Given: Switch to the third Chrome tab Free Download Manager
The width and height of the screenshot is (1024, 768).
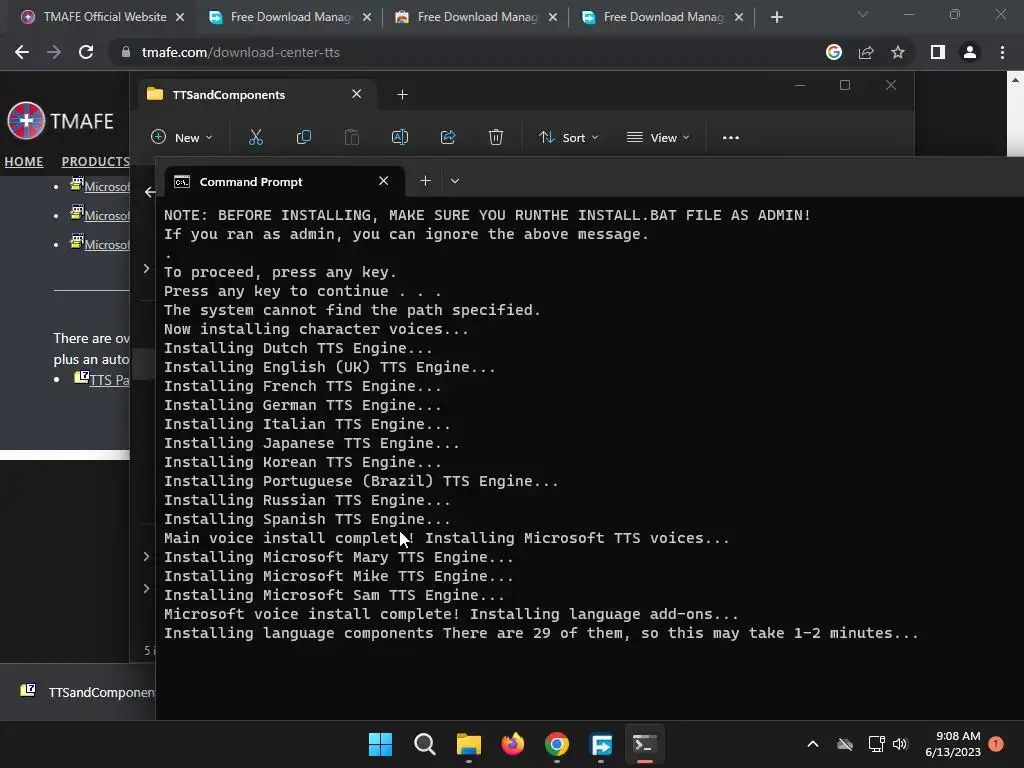Looking at the screenshot, I should [476, 17].
